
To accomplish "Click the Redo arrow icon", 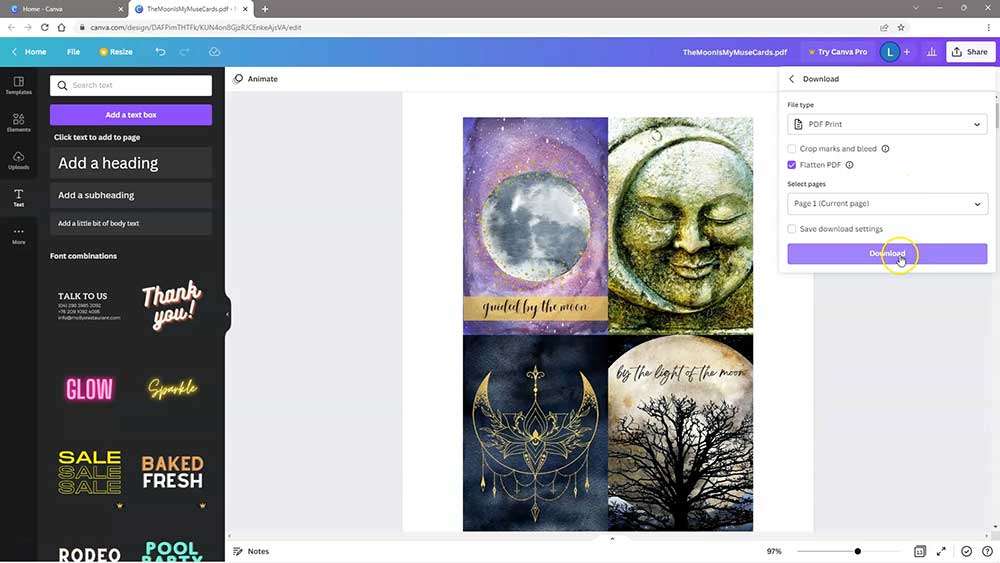I will click(x=184, y=52).
